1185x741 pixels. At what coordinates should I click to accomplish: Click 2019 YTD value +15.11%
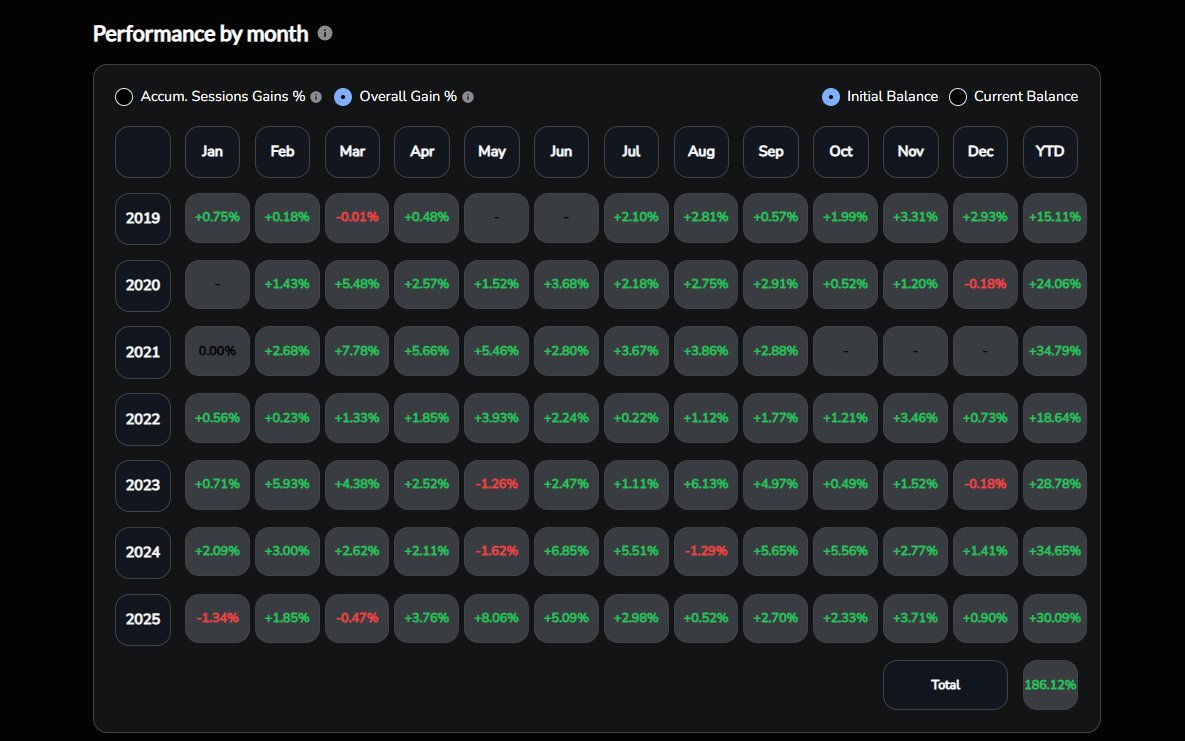click(x=1055, y=218)
